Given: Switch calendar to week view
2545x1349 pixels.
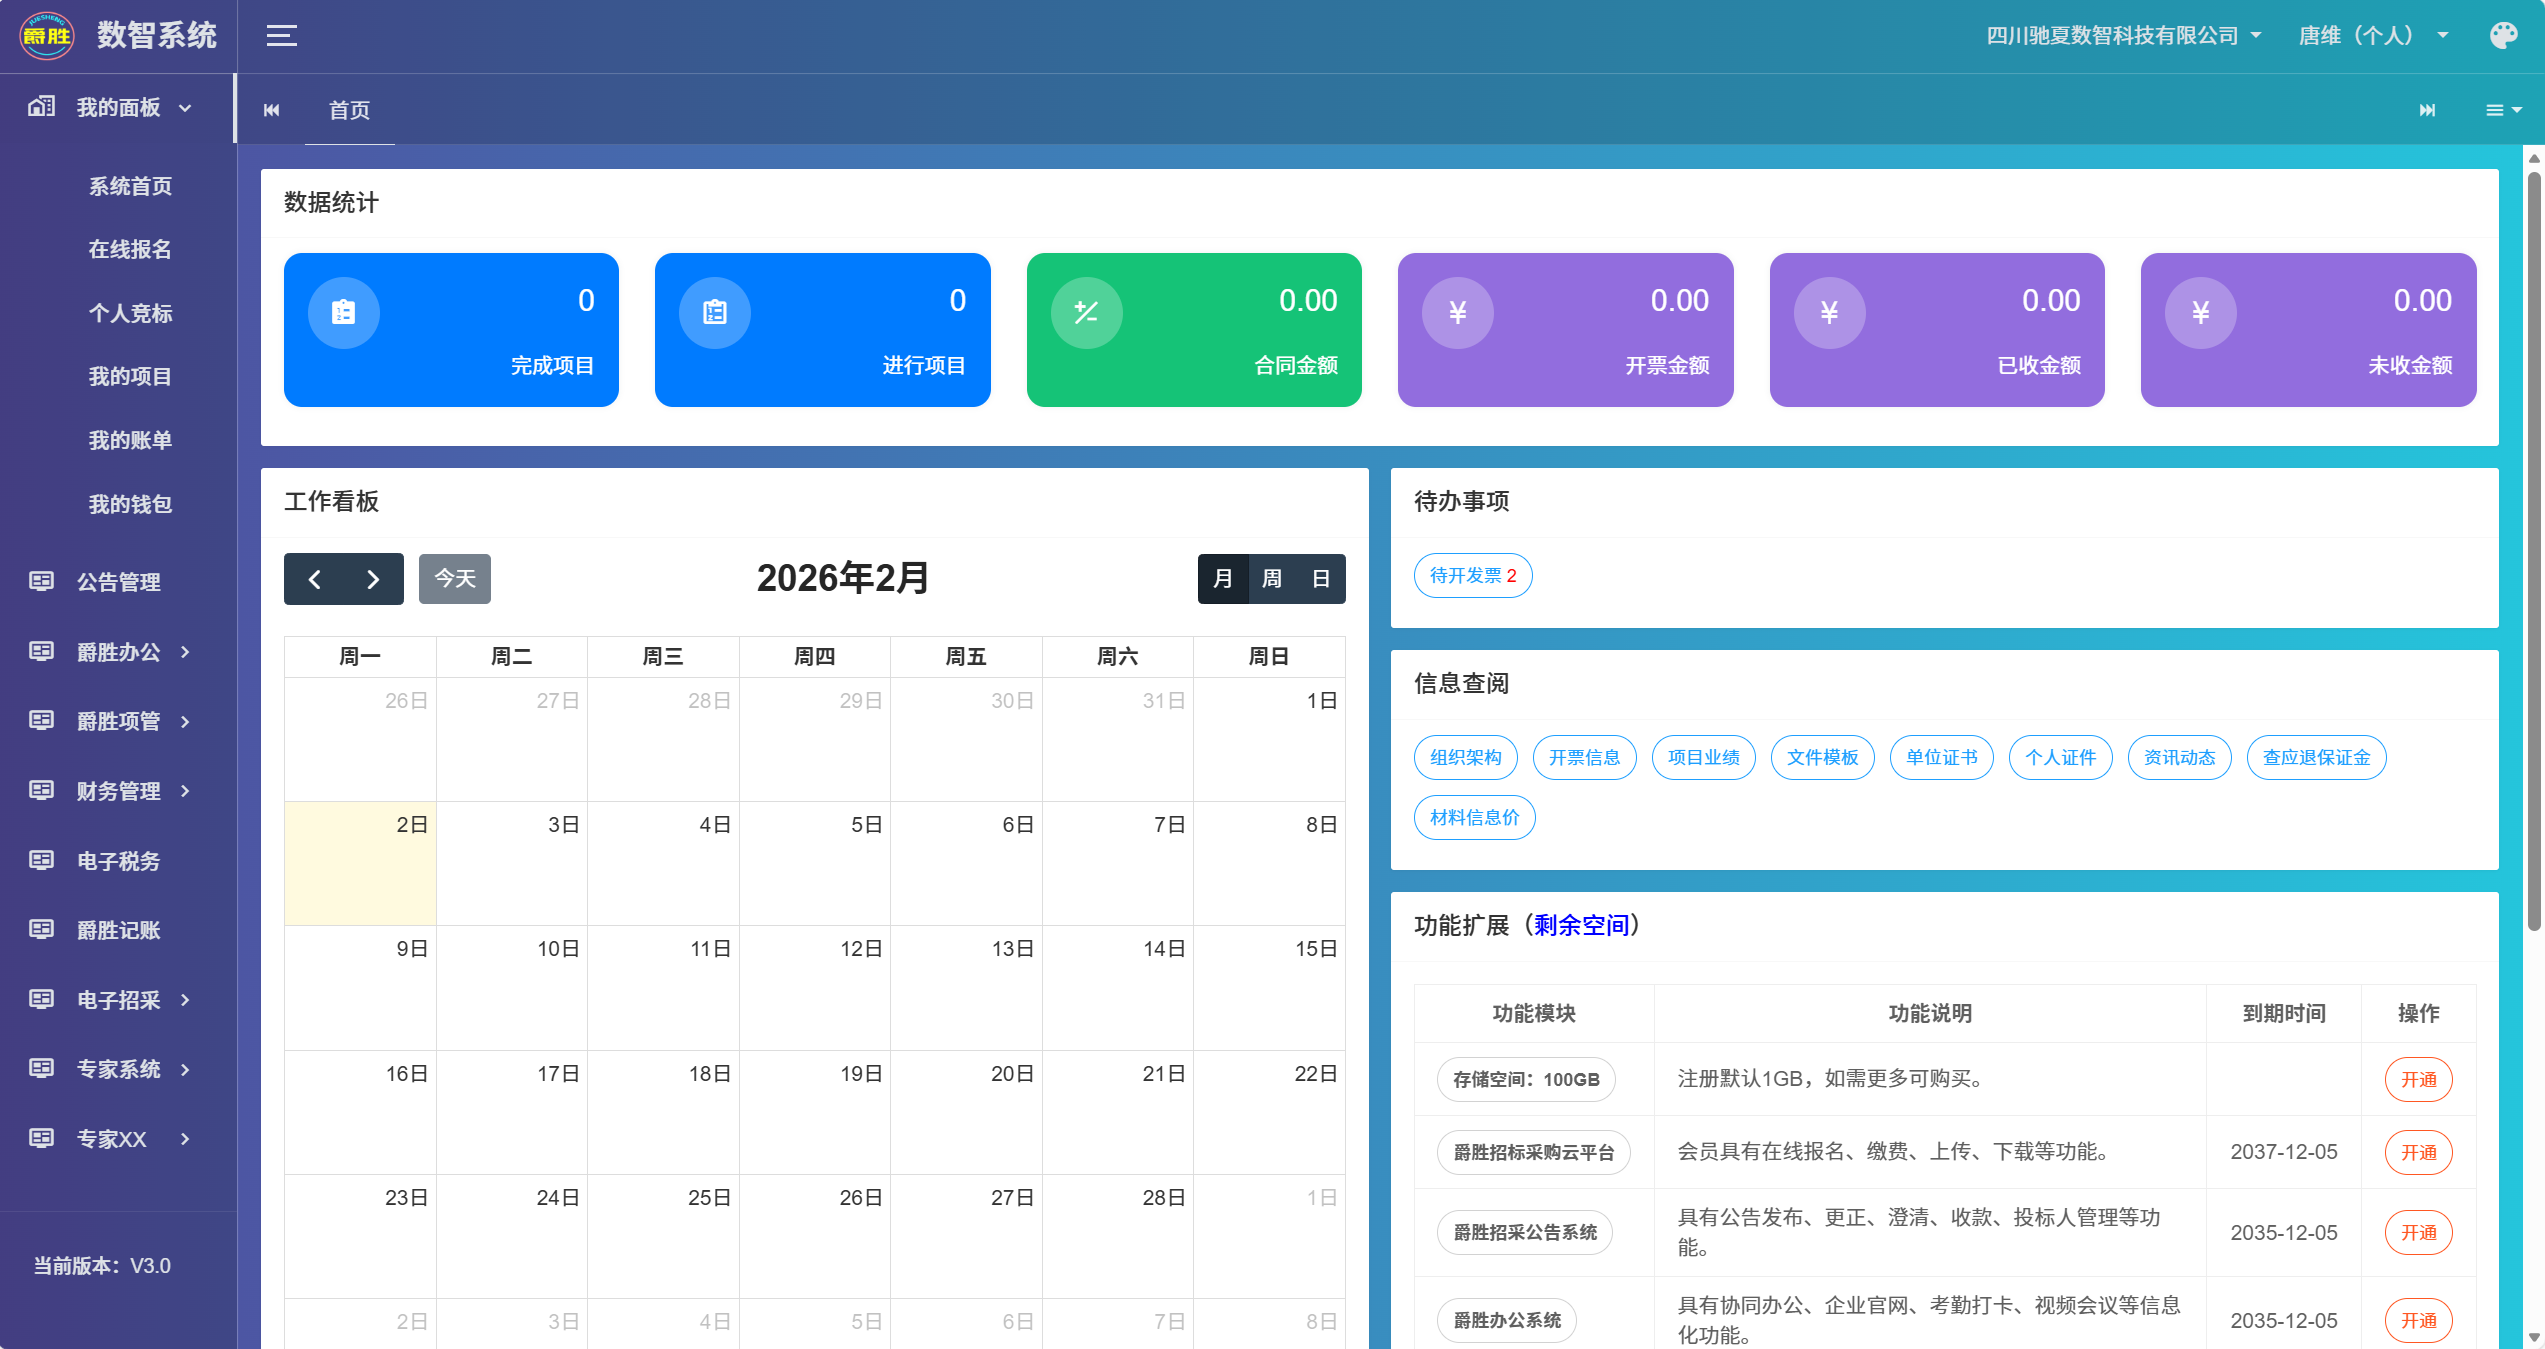Looking at the screenshot, I should pos(1271,579).
